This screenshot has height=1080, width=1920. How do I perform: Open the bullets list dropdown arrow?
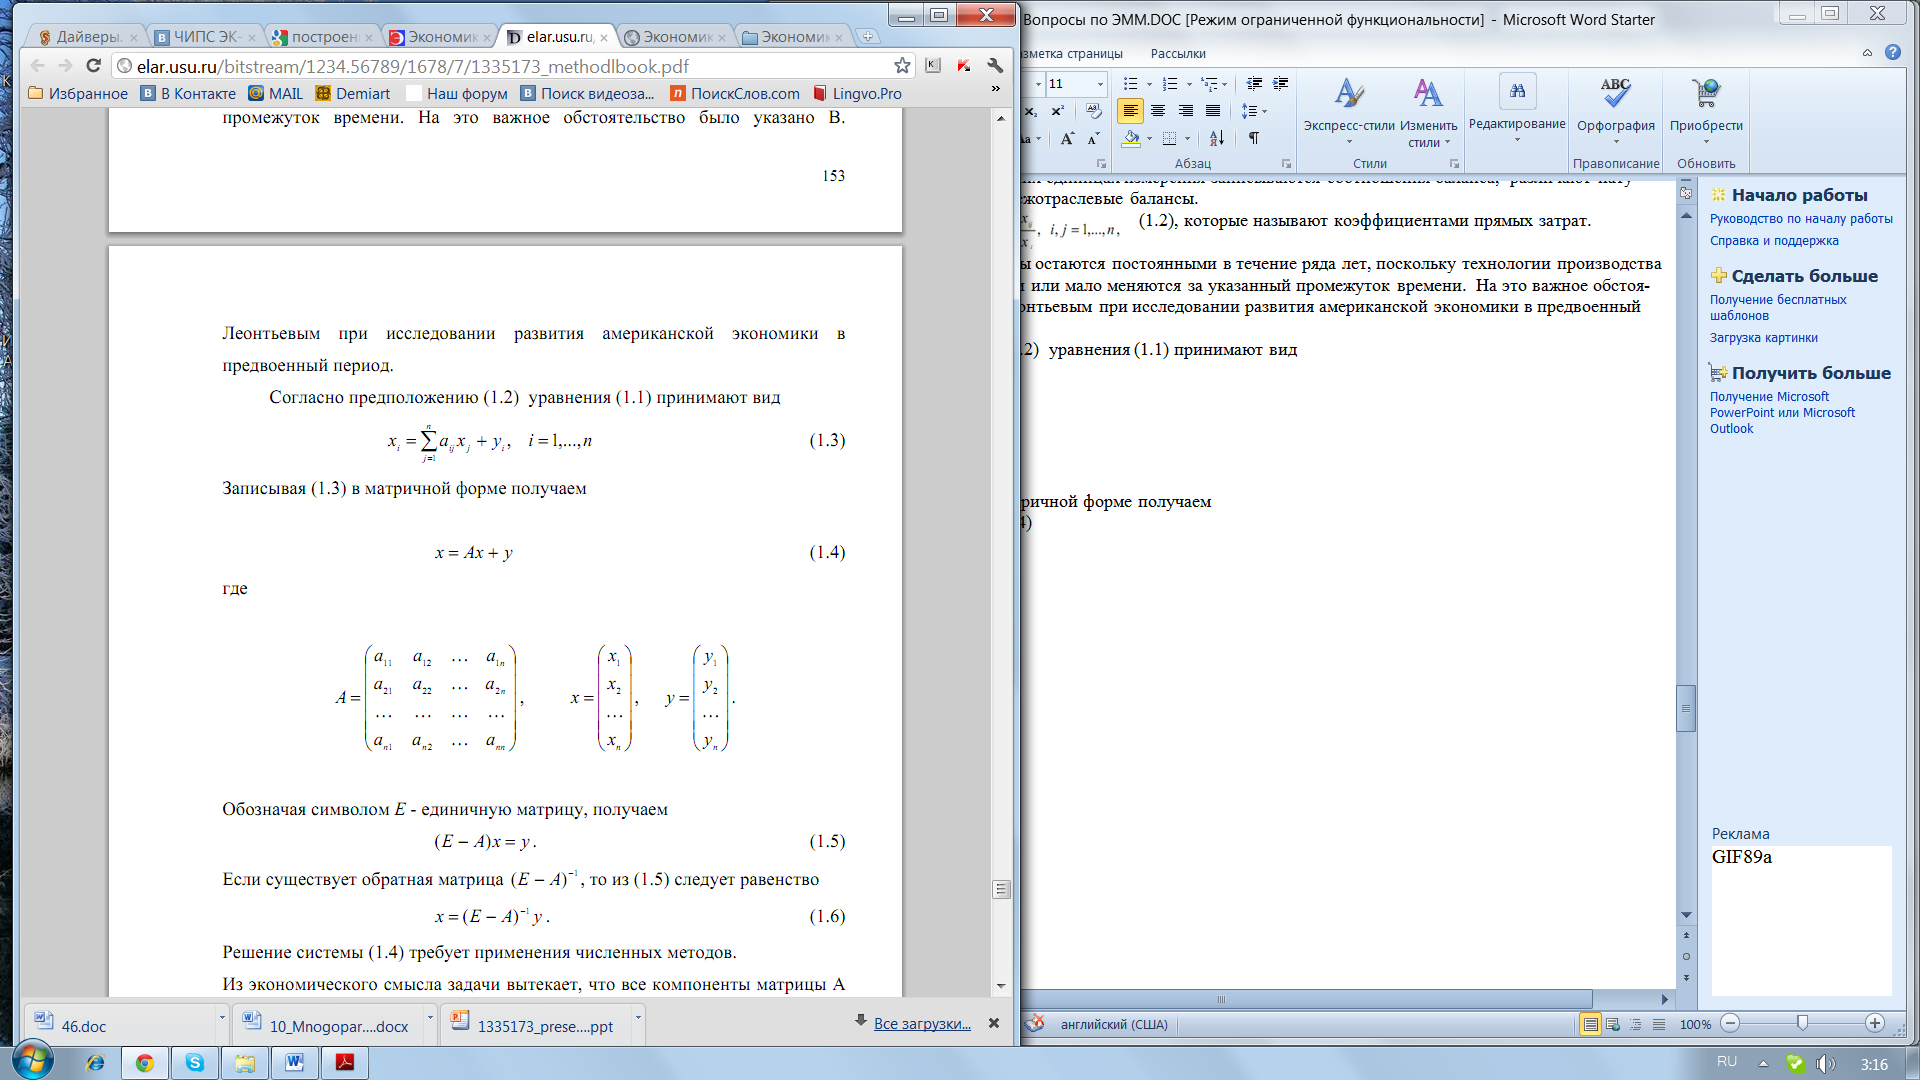pyautogui.click(x=1149, y=84)
